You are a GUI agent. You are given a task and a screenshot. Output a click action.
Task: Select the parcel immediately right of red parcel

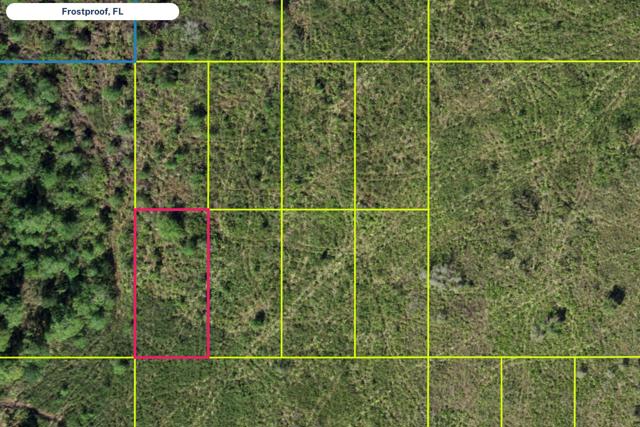(x=245, y=283)
